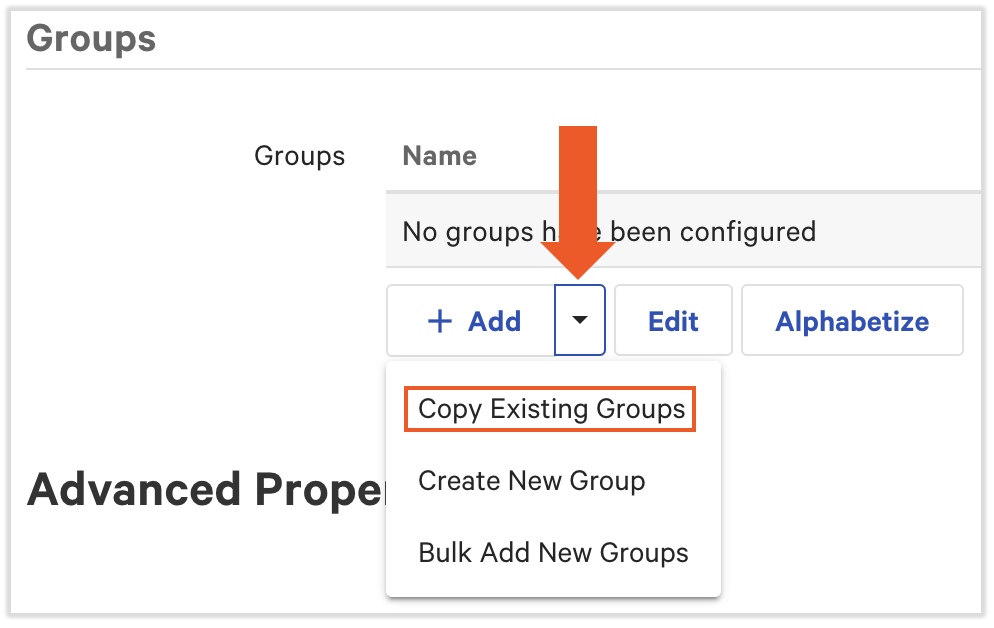Viewport: 994px width, 628px height.
Task: Pick Bulk Add New Groups entry
Action: coord(553,553)
